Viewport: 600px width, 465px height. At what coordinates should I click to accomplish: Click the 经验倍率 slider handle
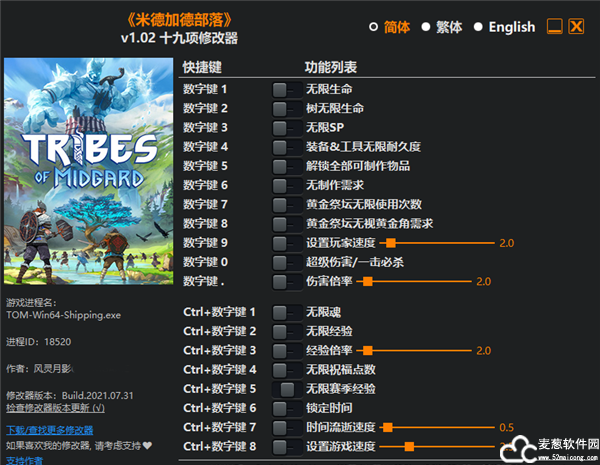pos(368,351)
